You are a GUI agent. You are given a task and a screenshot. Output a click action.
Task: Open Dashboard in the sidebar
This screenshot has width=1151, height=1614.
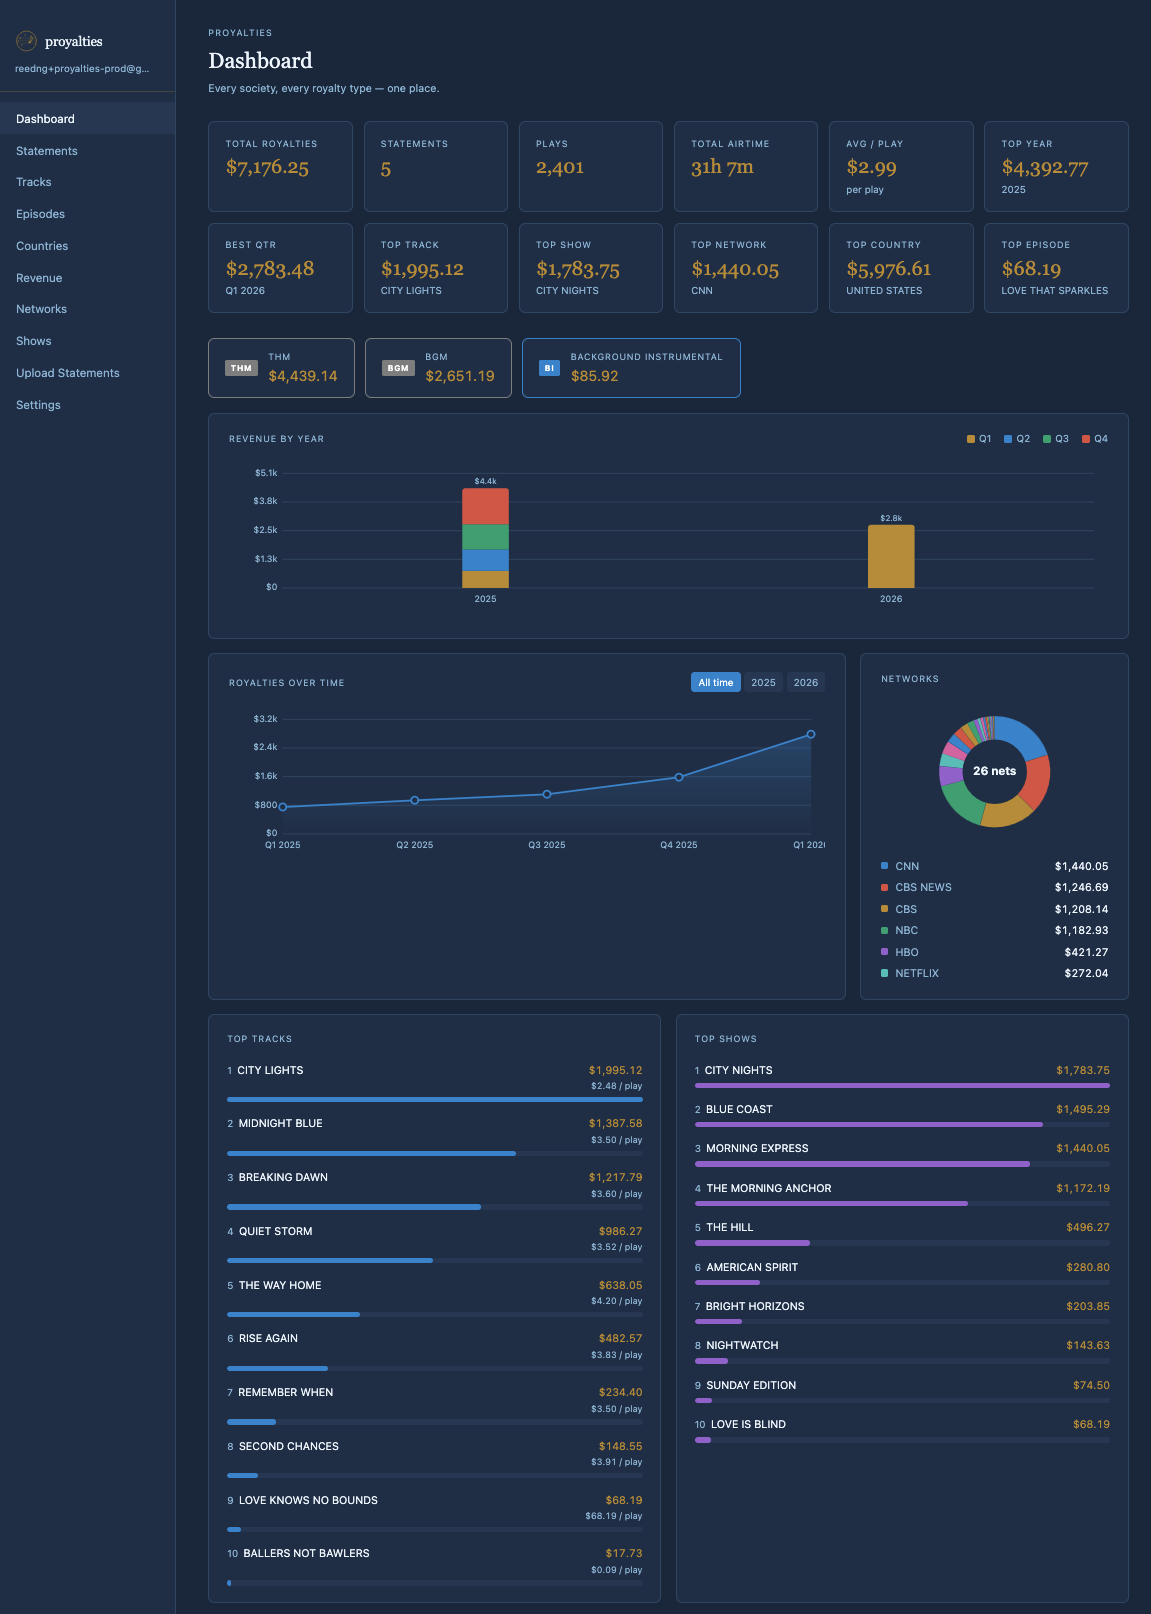[87, 119]
